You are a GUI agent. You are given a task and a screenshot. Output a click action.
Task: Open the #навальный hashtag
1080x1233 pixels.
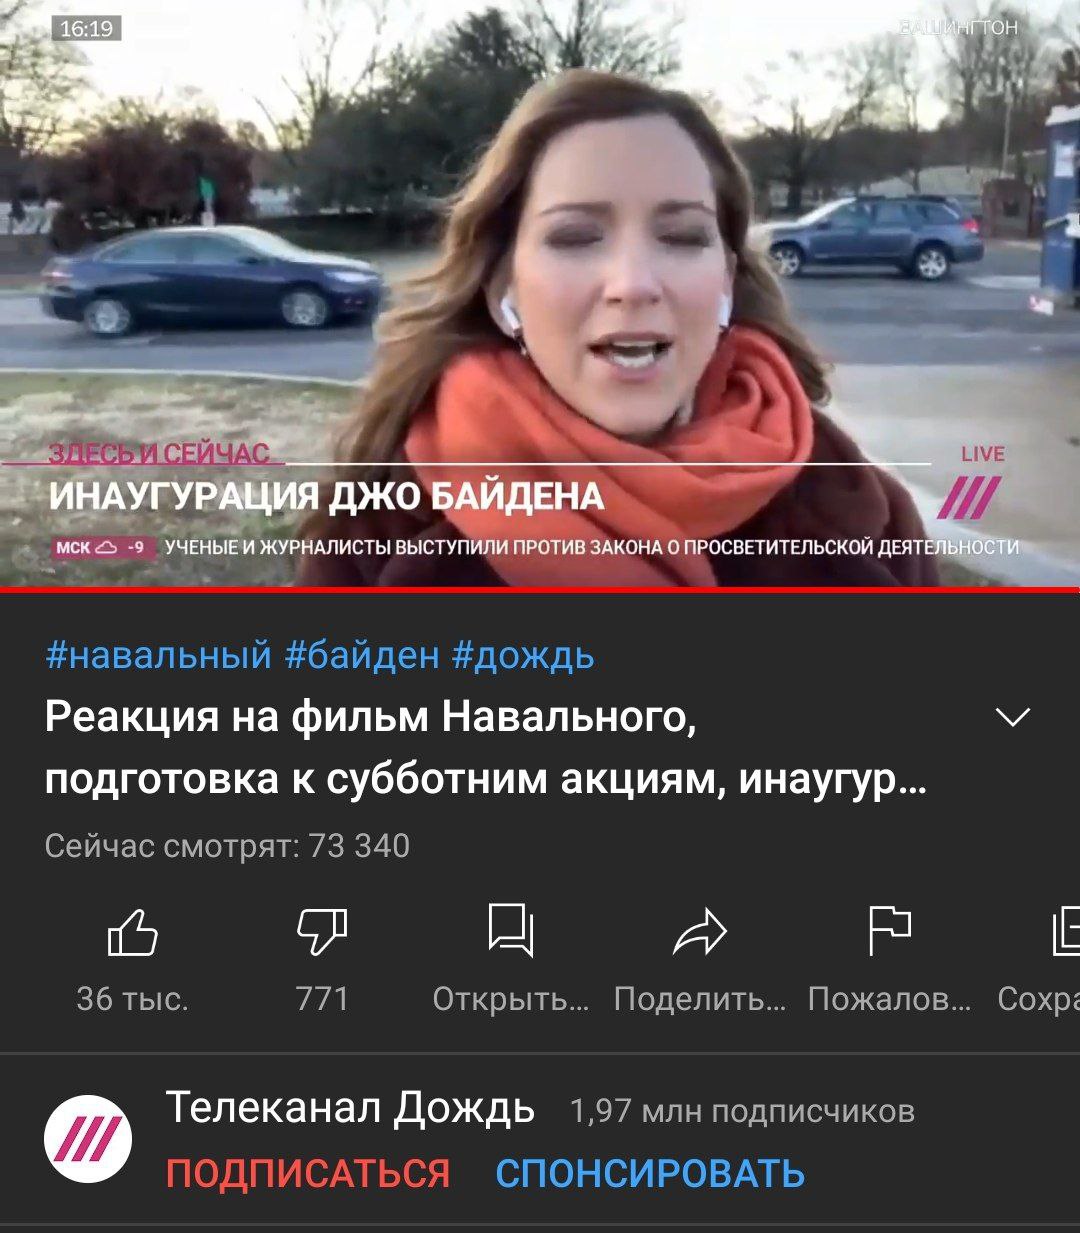(x=159, y=655)
